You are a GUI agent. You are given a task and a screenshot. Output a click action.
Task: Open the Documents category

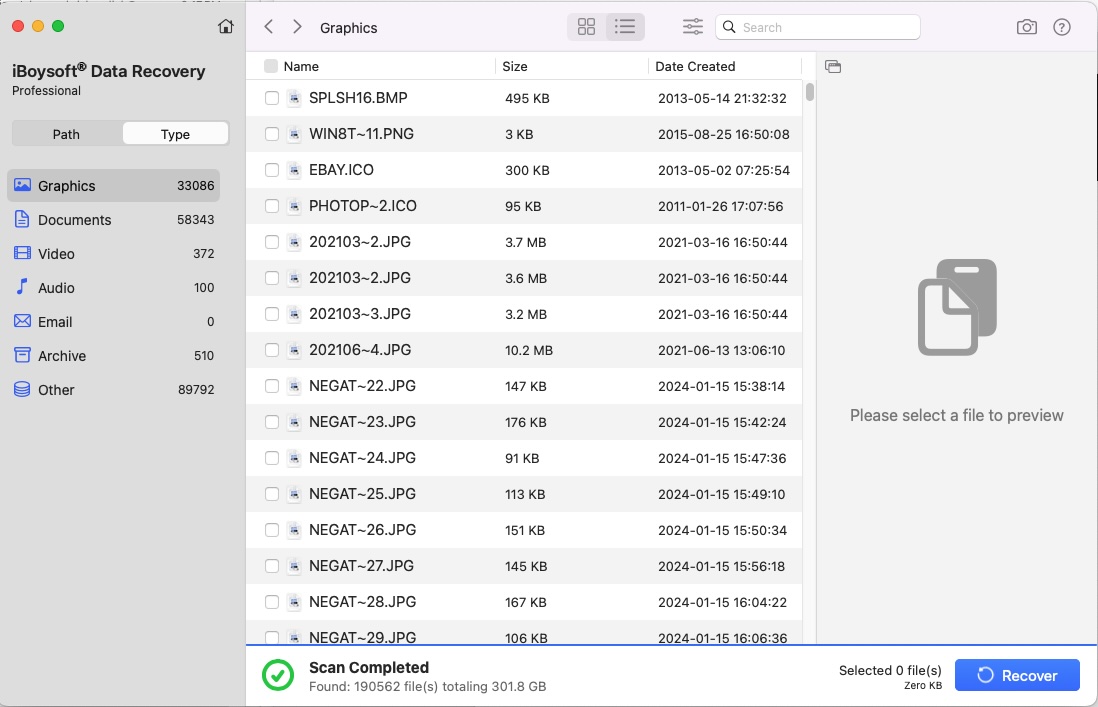pos(75,220)
